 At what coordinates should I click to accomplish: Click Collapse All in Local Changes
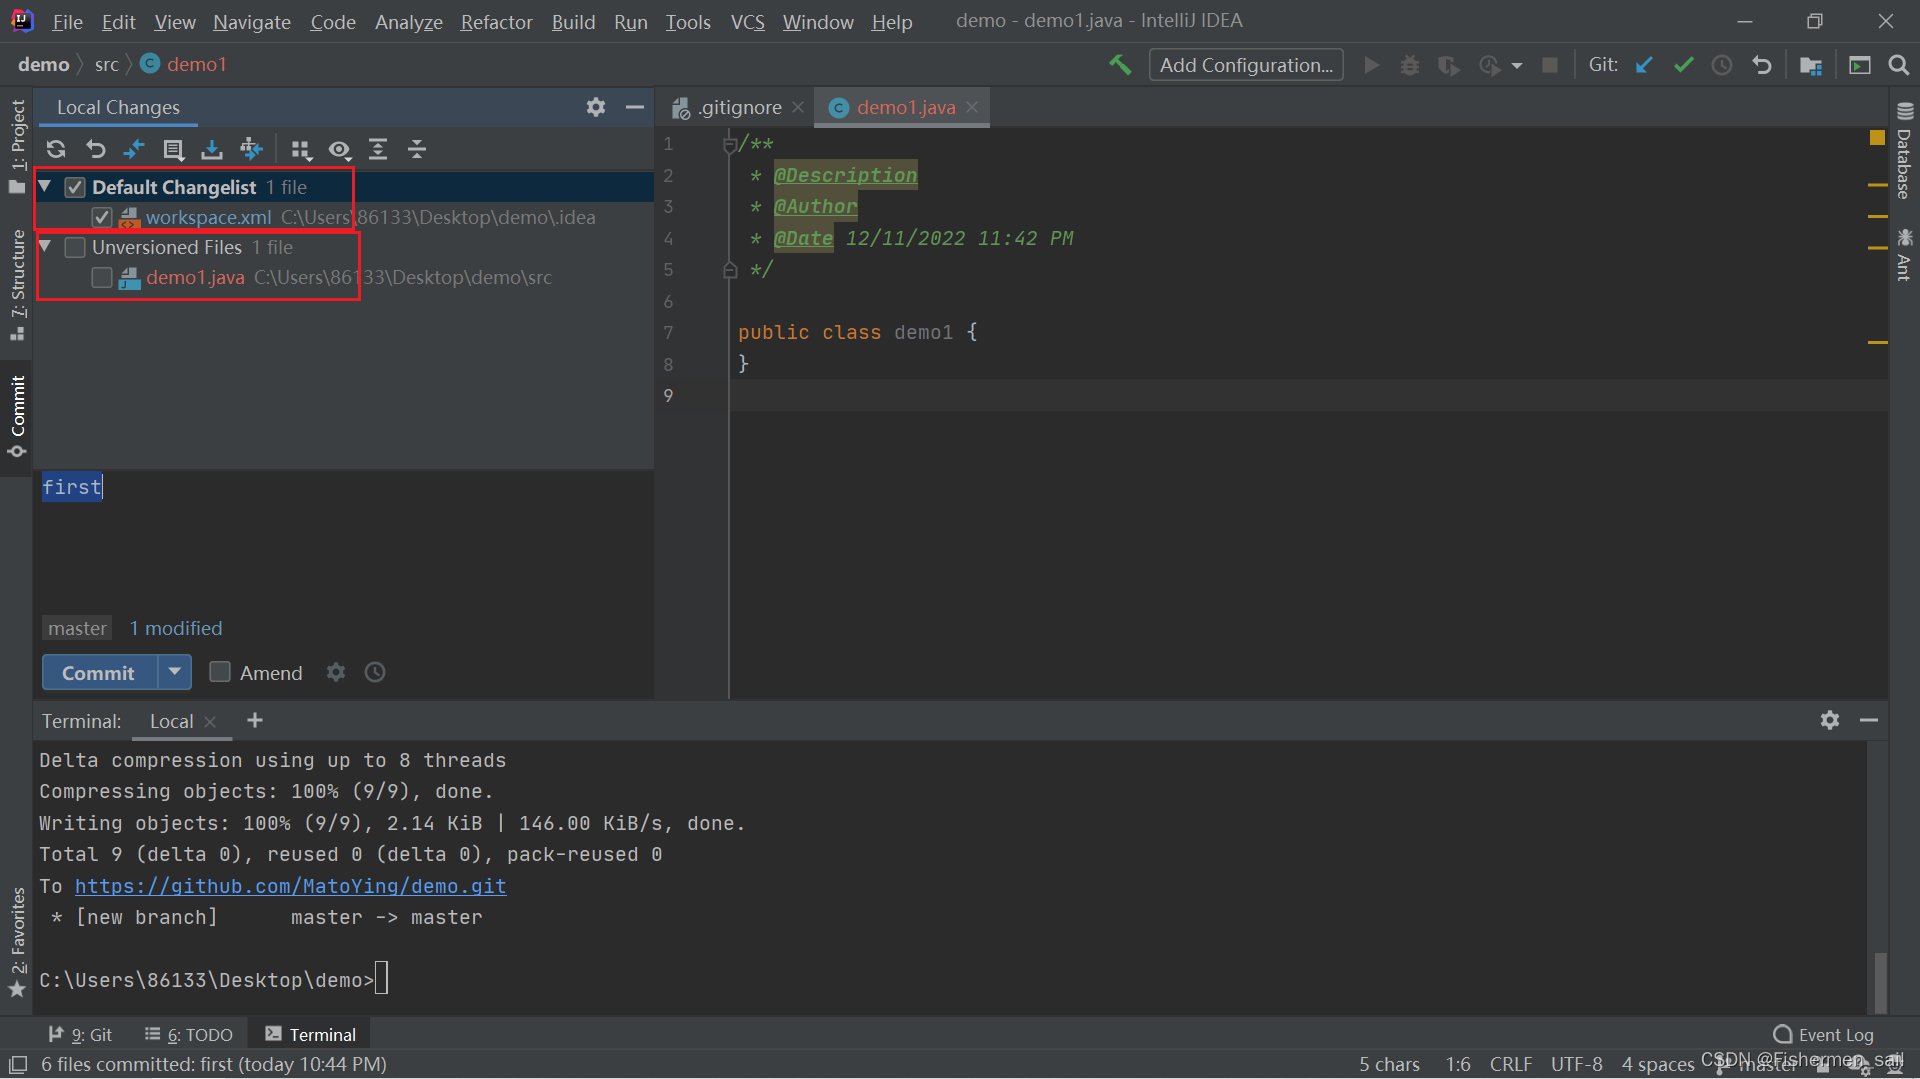point(417,150)
